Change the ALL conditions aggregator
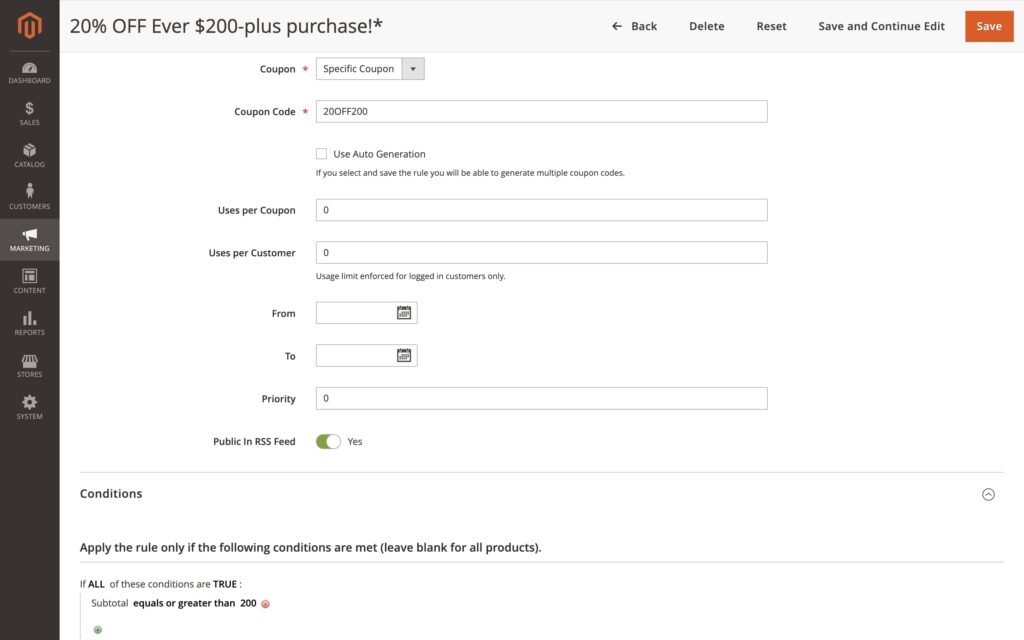 [97, 584]
